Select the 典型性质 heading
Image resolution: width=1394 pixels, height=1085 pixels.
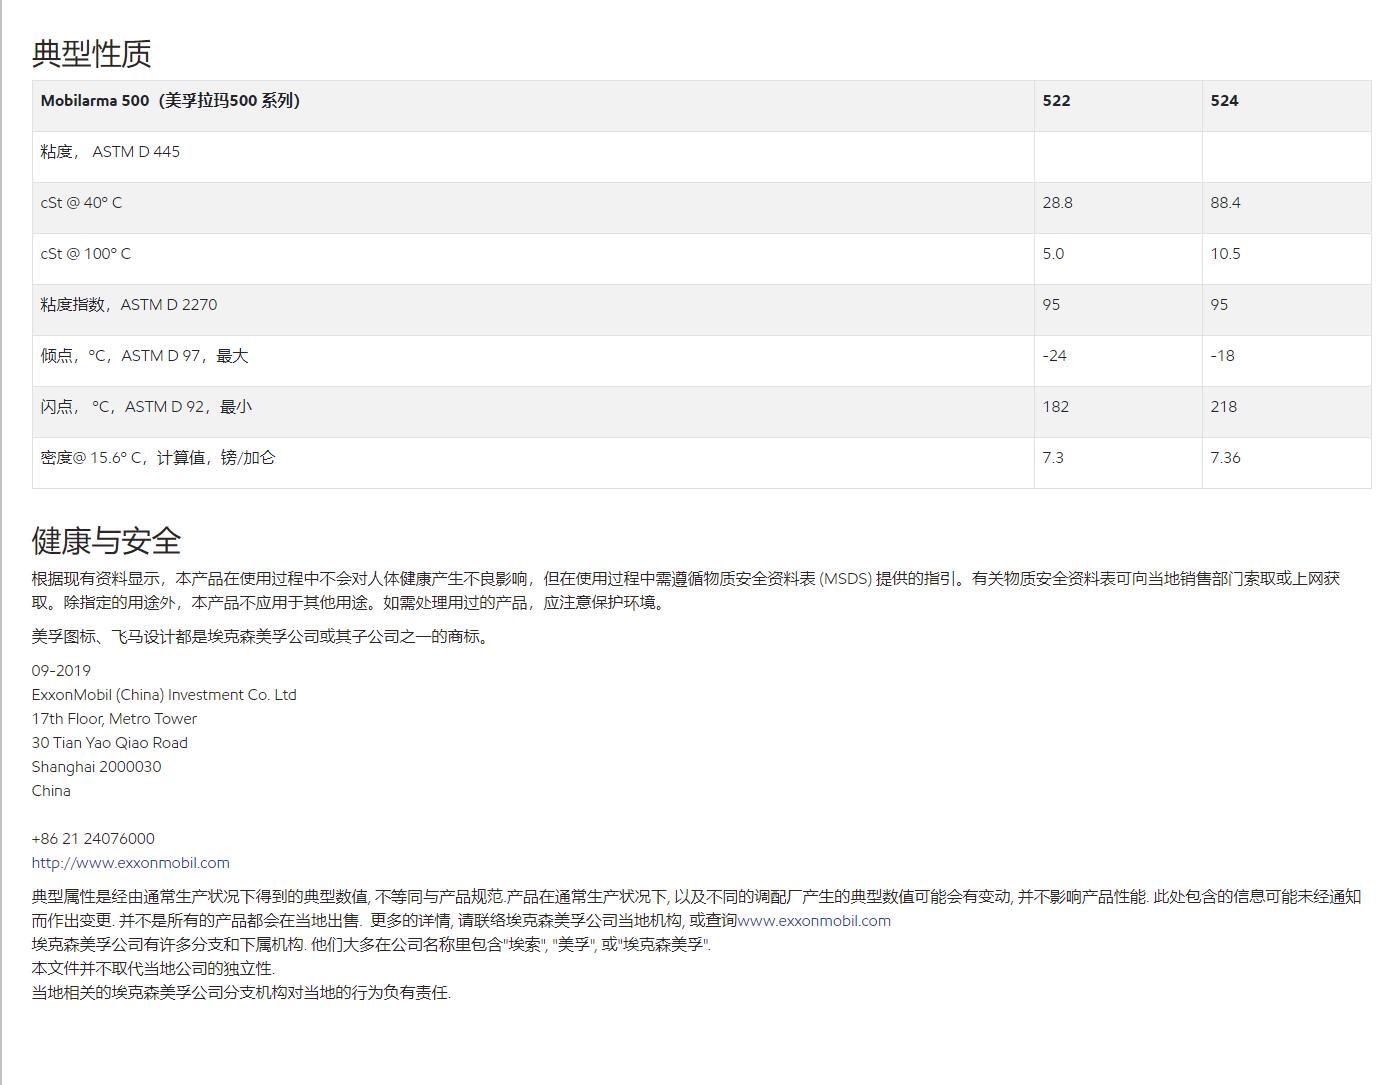pyautogui.click(x=92, y=53)
